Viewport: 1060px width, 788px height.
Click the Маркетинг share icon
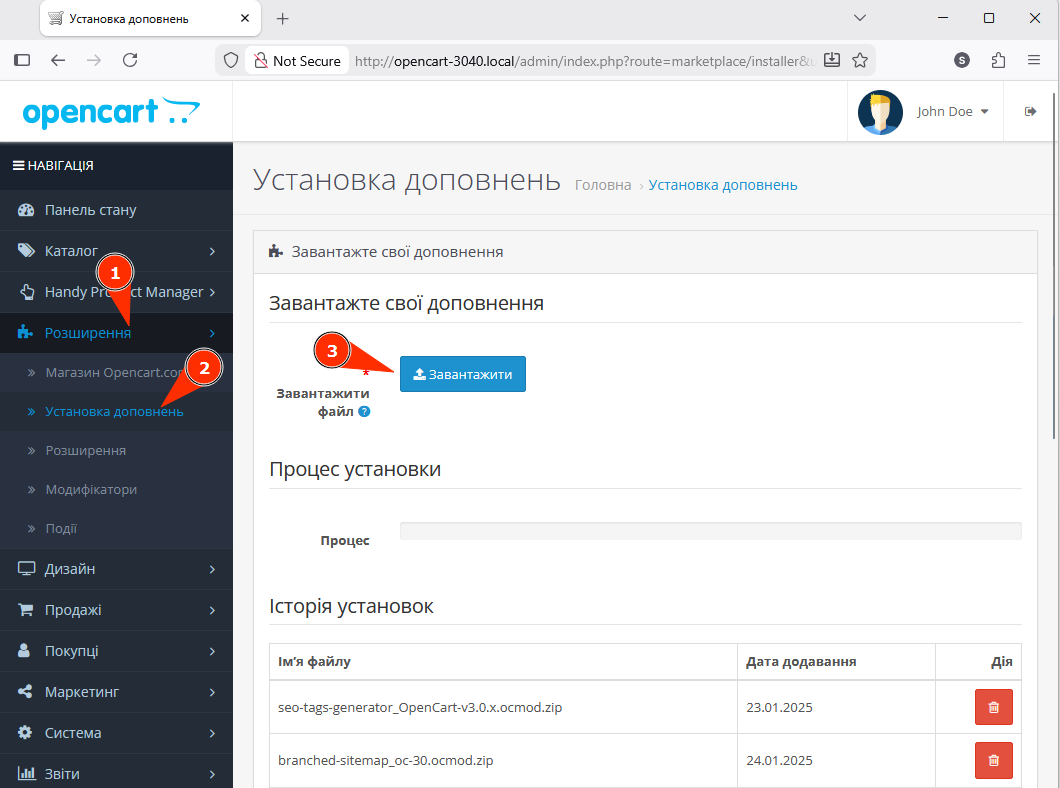click(x=25, y=691)
